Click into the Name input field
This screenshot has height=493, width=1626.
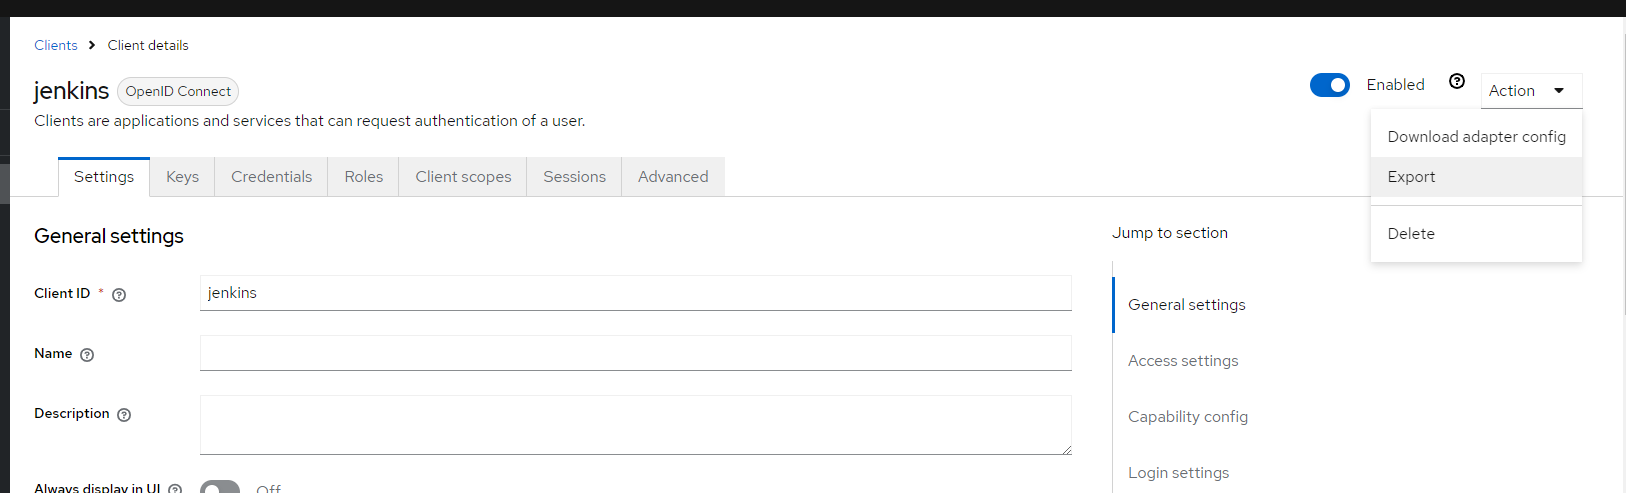(x=635, y=353)
